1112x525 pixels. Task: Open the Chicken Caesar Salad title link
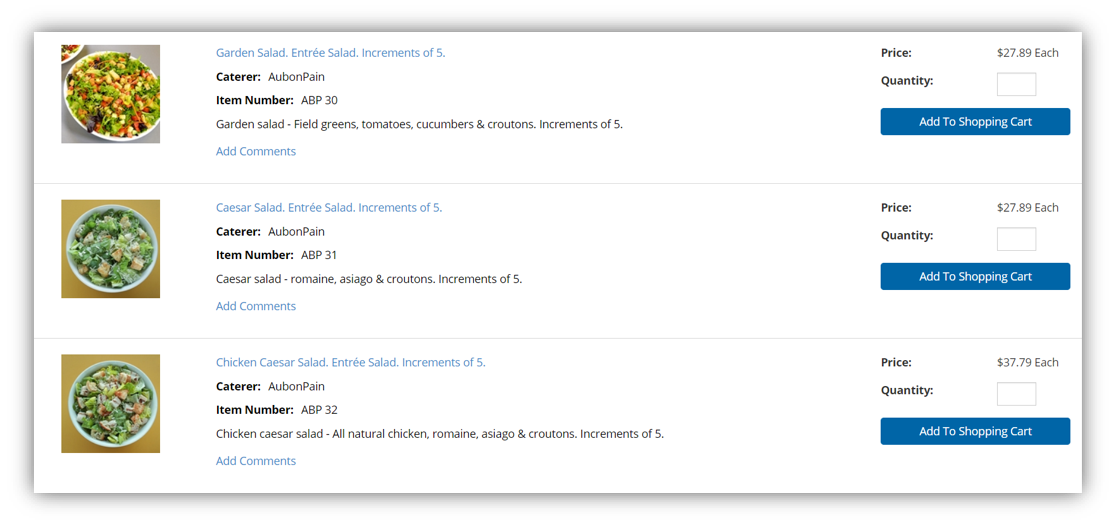tap(350, 362)
